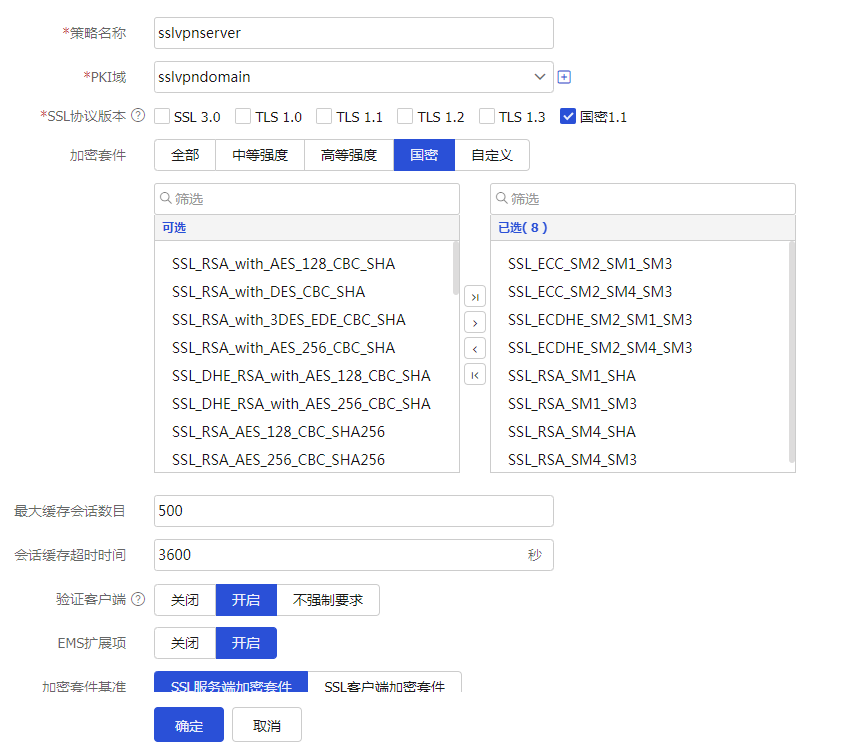Switch to 自定义 cipher suite tab
The image size is (842, 755).
coord(492,155)
